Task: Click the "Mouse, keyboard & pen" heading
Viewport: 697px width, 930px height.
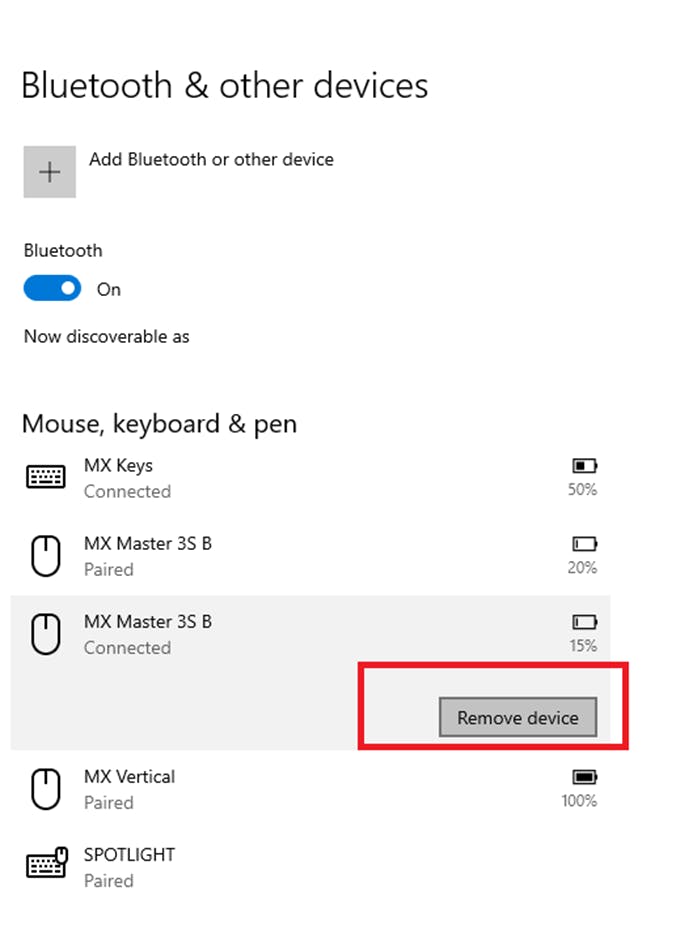Action: coord(159,424)
